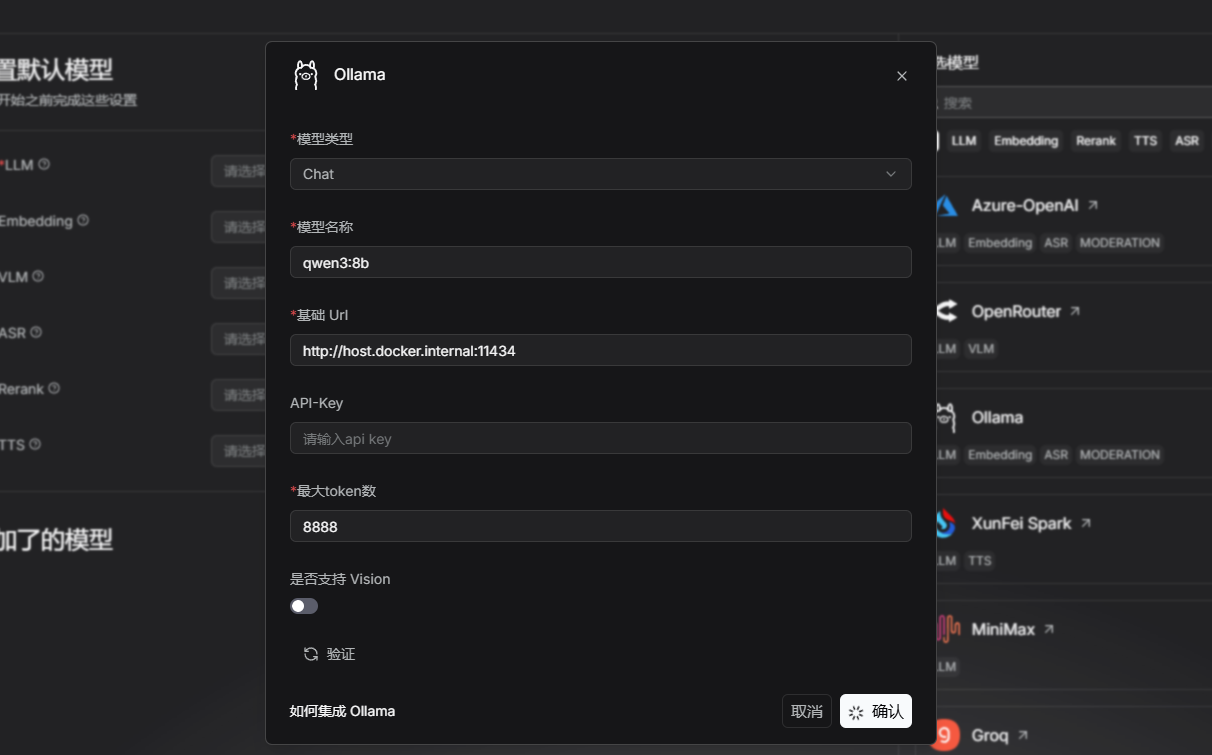Select the Rerank filter tag
1212x755 pixels.
point(1096,141)
